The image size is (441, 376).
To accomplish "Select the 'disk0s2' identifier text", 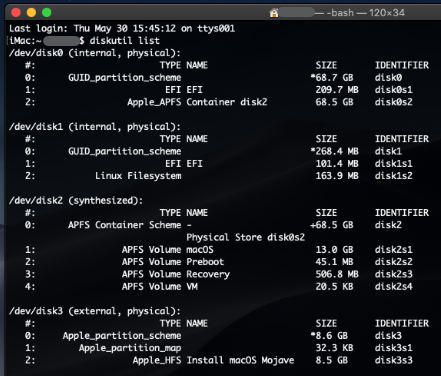I will pyautogui.click(x=394, y=102).
